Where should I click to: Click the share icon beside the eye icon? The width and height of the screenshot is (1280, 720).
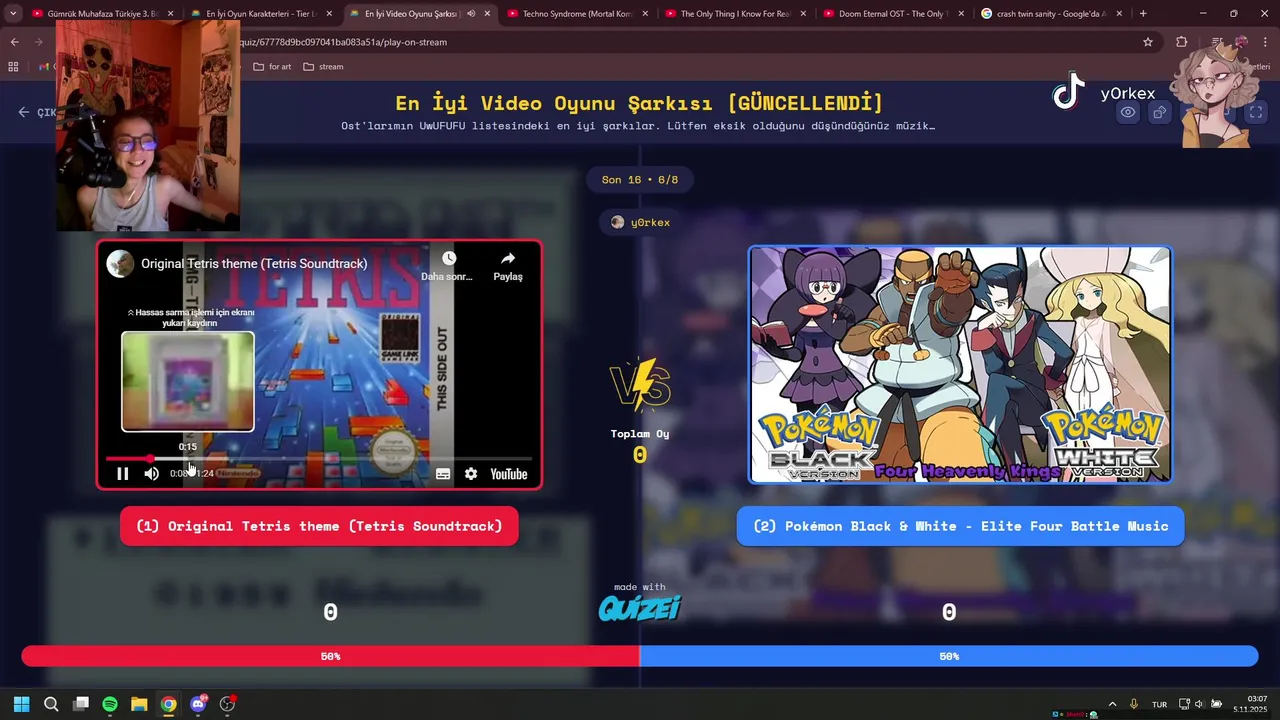coord(1159,112)
